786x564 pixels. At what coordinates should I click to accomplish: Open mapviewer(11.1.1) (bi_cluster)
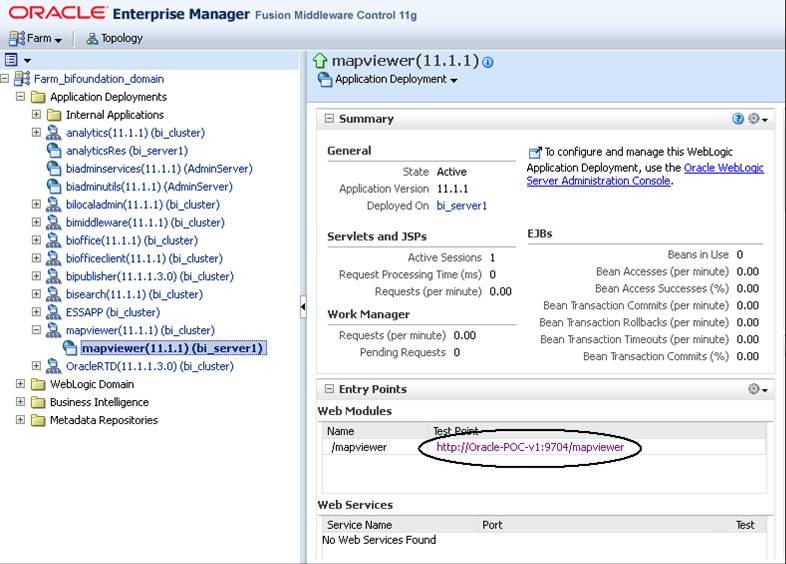pos(140,330)
